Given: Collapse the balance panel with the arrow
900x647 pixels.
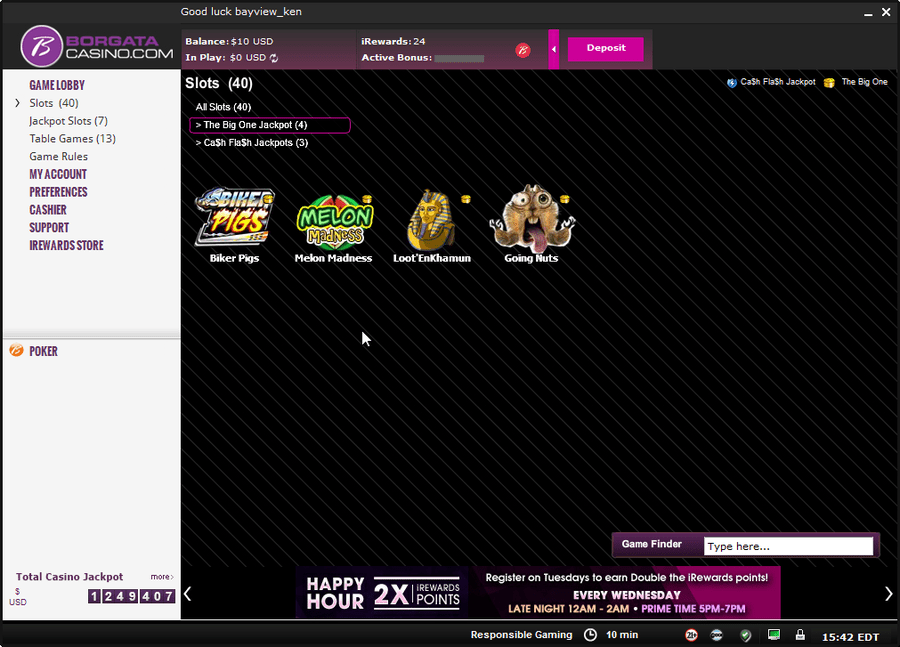Looking at the screenshot, I should (x=554, y=49).
